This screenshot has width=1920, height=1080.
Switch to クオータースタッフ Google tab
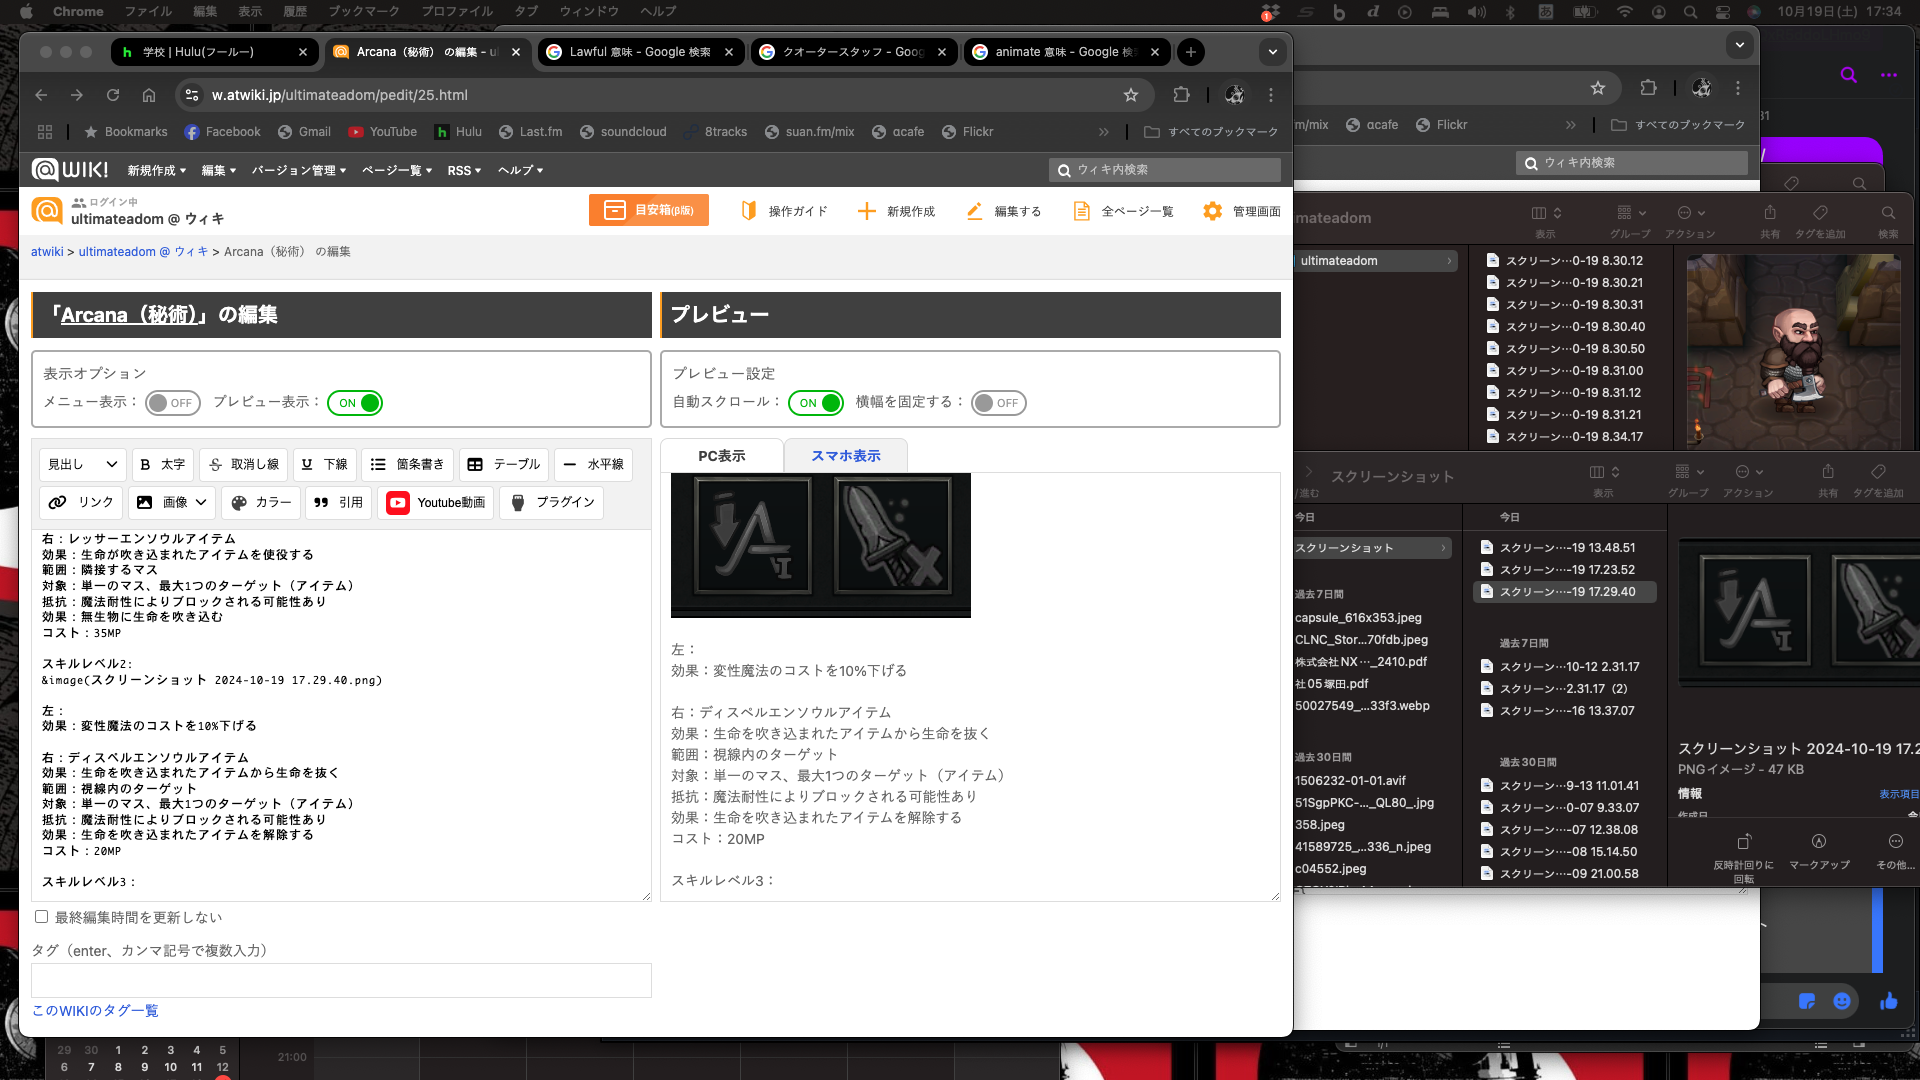click(x=854, y=52)
